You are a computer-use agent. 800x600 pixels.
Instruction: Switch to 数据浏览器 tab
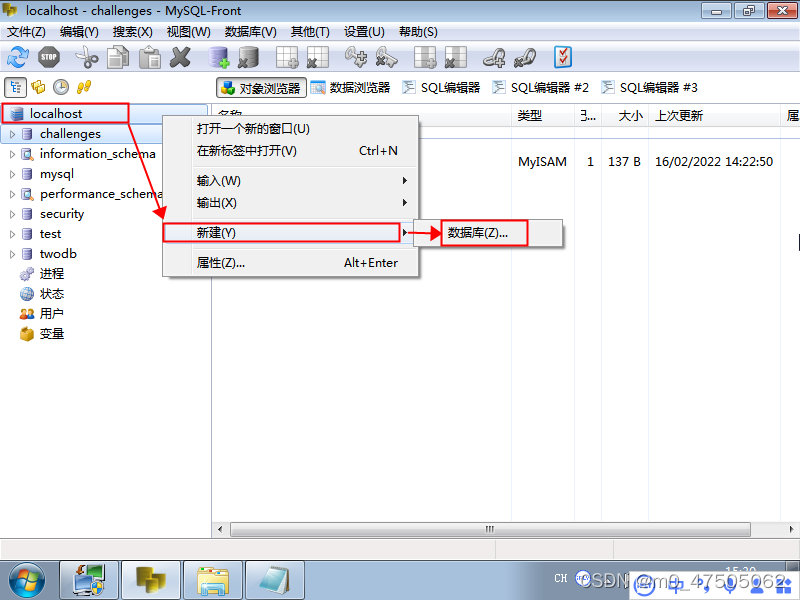tap(351, 88)
